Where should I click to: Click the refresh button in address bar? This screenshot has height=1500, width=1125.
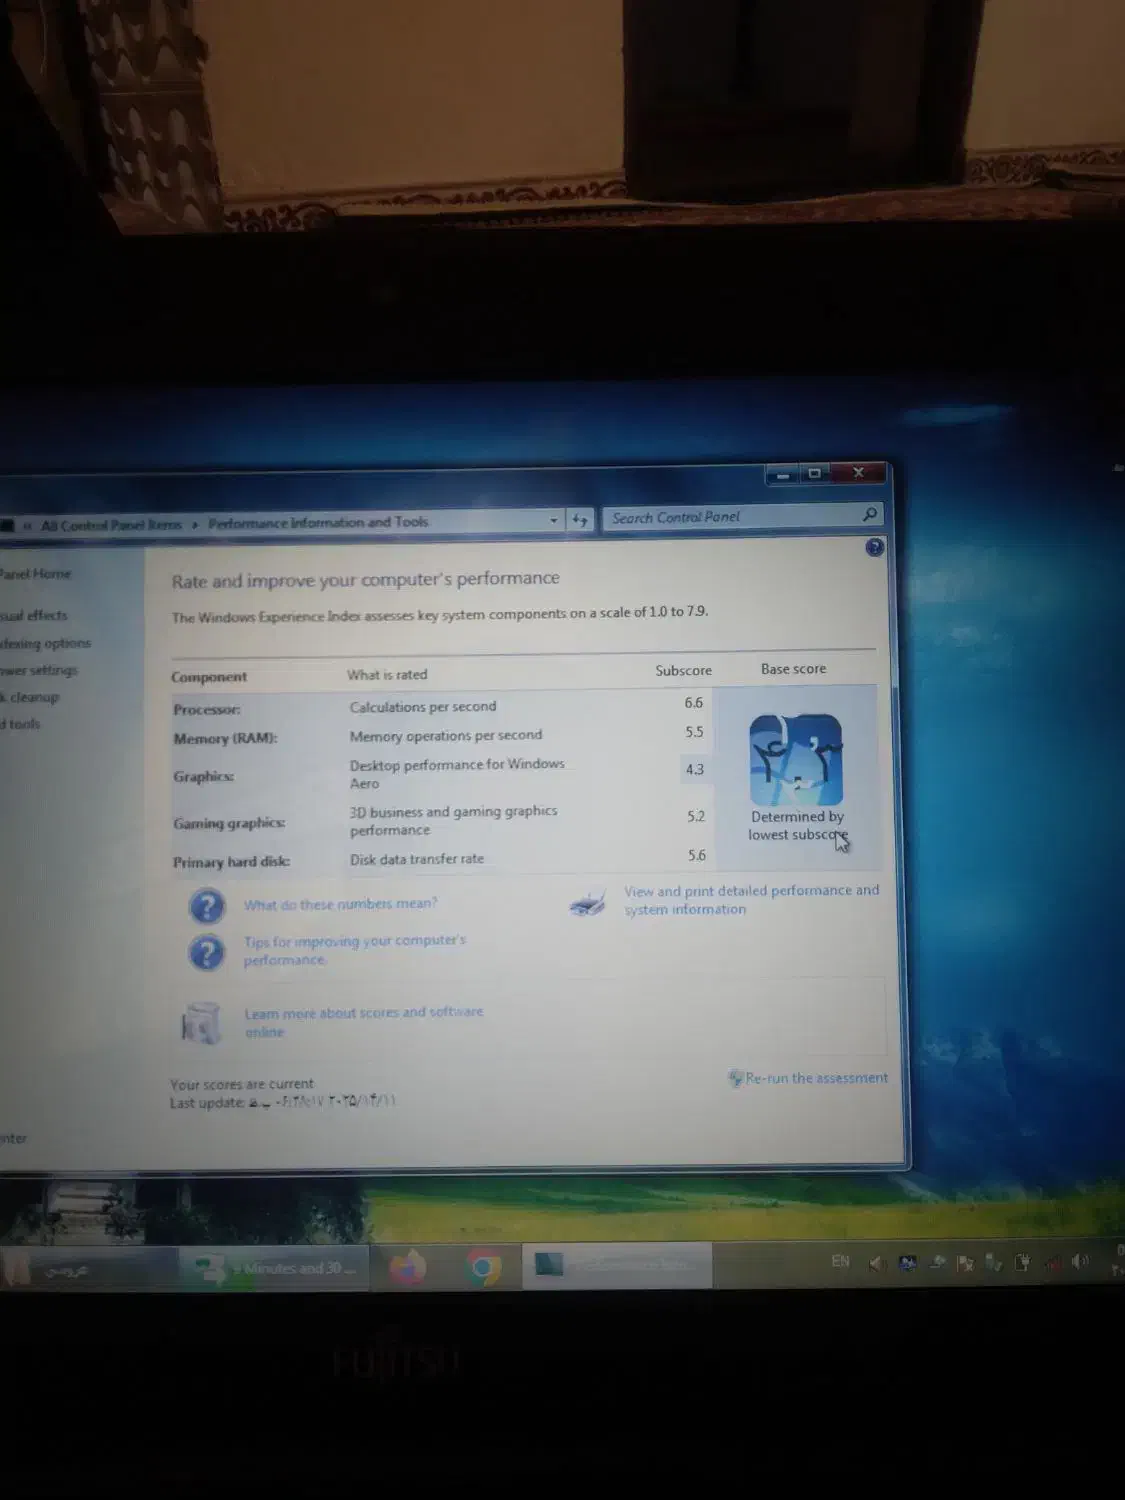580,519
